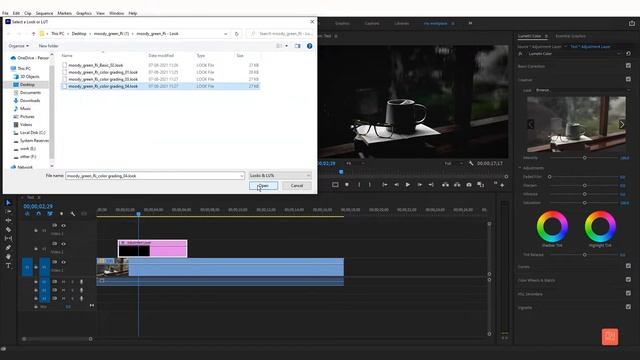Click the Highlight Tint color wheel
Screen dimensions: 640x360
pos(600,226)
